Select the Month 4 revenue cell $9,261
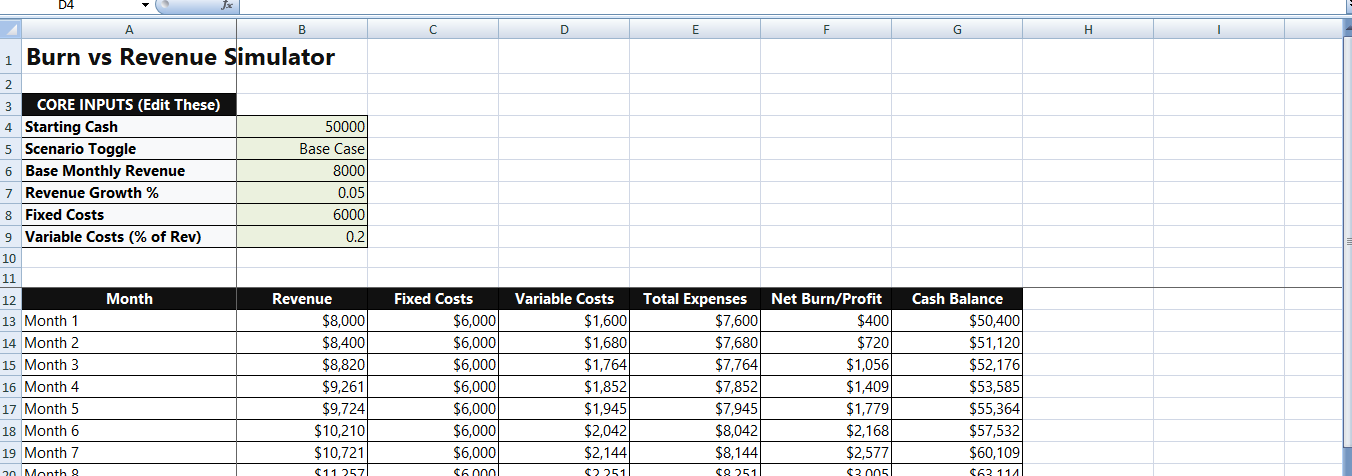 [302, 387]
